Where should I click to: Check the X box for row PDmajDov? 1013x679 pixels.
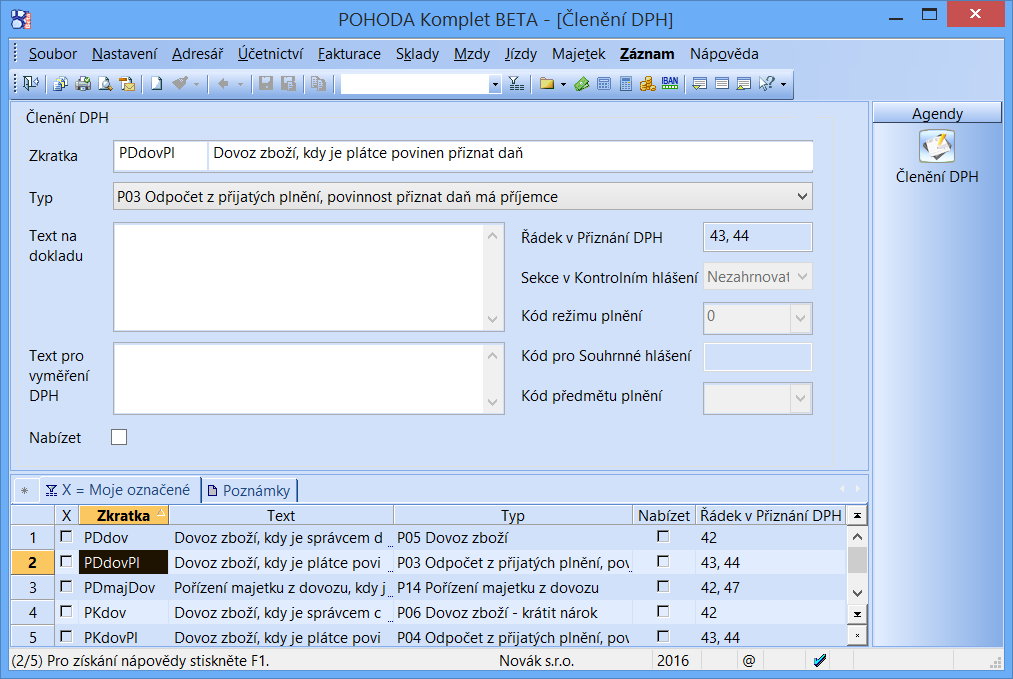[66, 587]
